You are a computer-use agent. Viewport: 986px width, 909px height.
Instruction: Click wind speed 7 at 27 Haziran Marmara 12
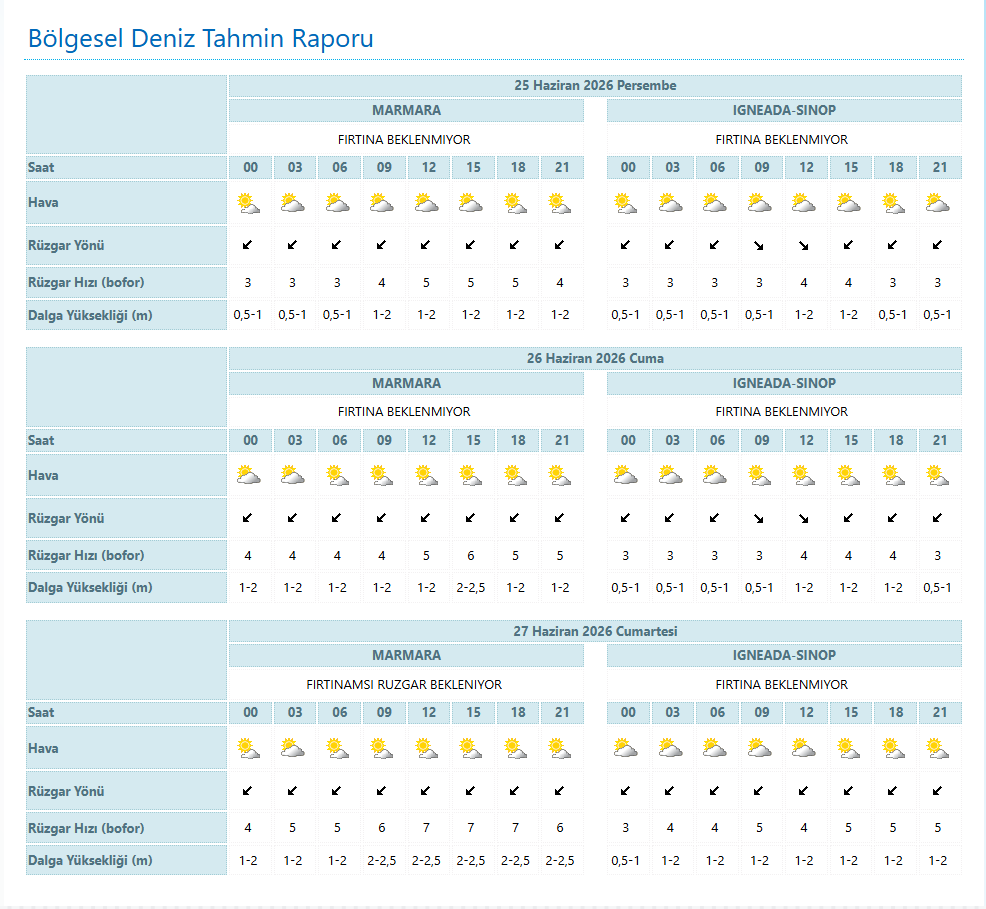click(x=426, y=828)
